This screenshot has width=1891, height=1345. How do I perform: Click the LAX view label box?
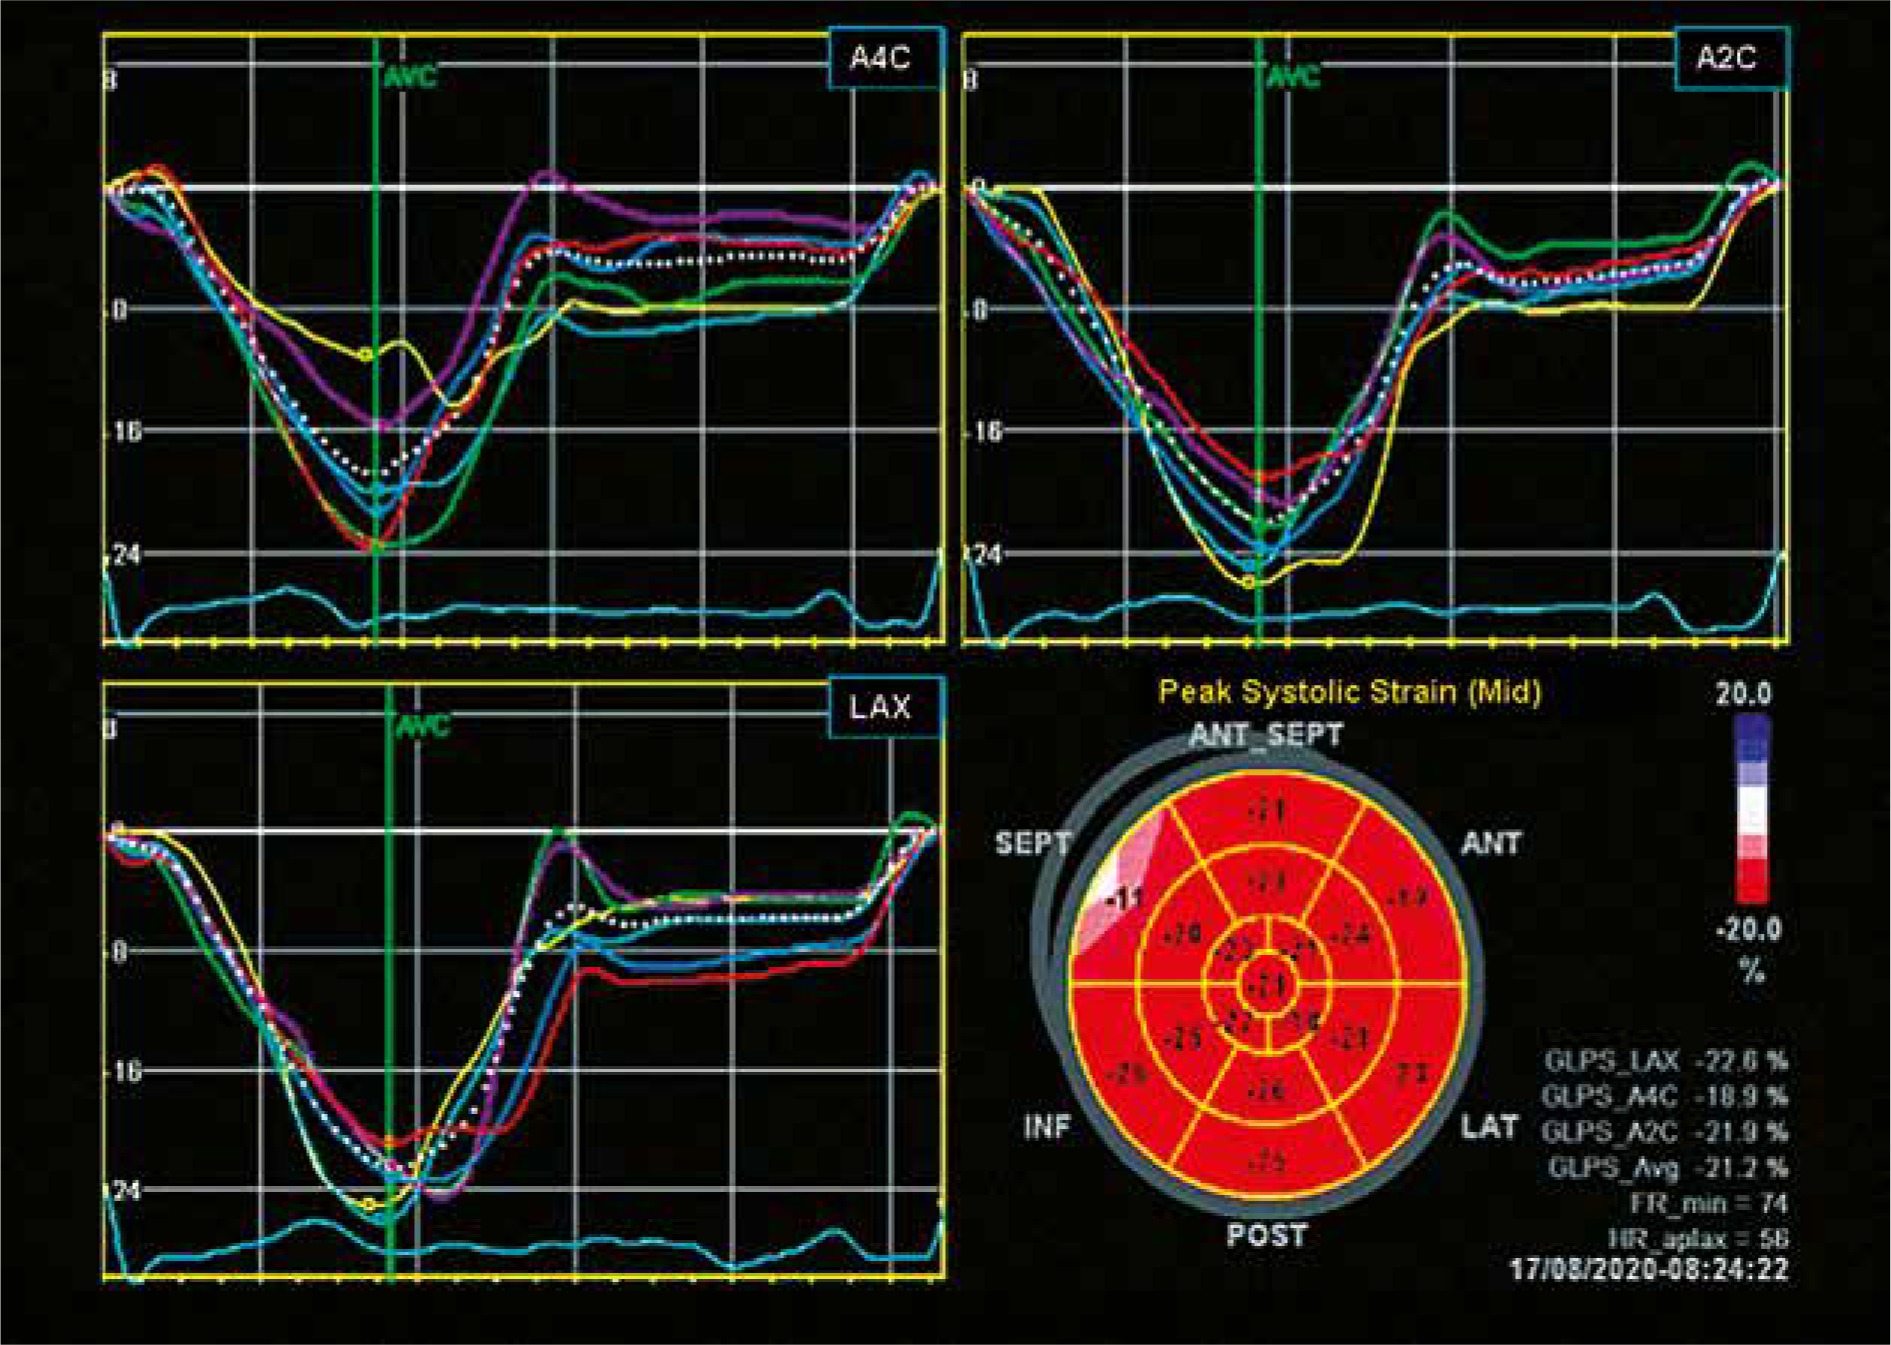pos(882,708)
